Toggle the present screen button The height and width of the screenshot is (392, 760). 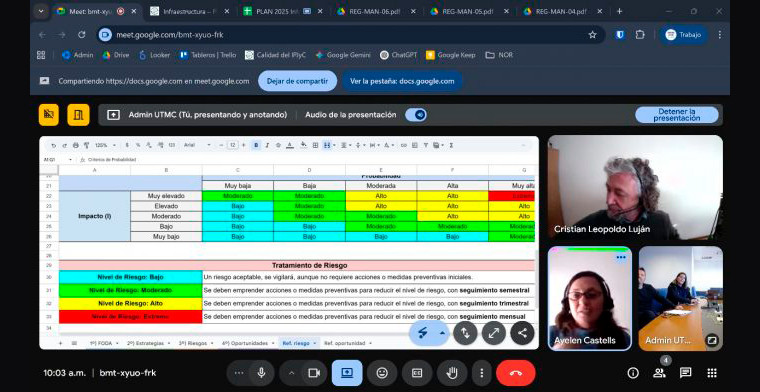point(347,373)
